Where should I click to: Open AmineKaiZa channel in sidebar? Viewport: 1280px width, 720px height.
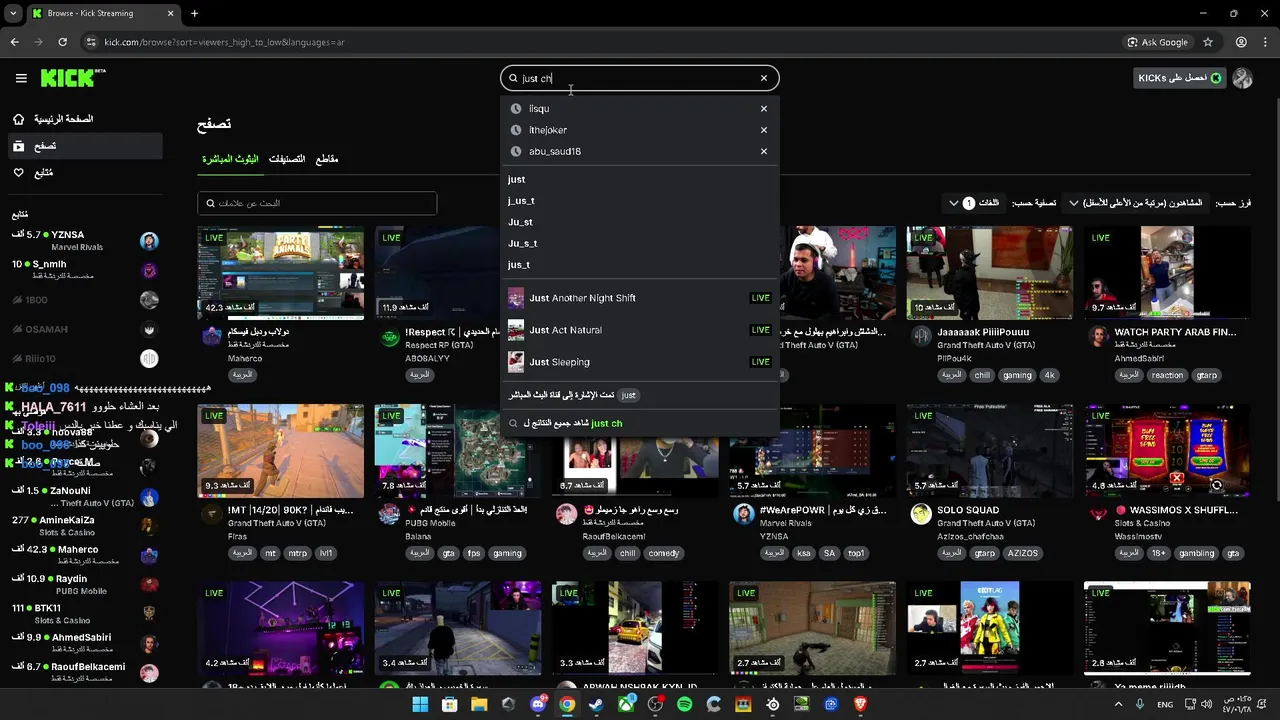click(x=84, y=526)
